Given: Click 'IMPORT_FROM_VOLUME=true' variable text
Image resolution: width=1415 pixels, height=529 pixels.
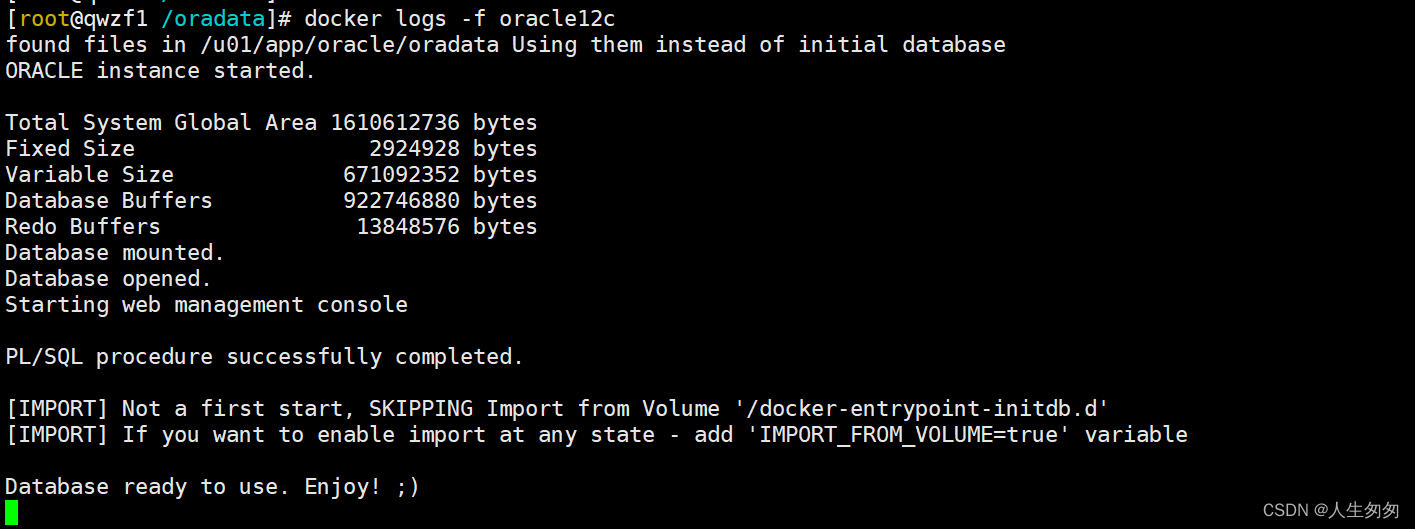Looking at the screenshot, I should (908, 434).
